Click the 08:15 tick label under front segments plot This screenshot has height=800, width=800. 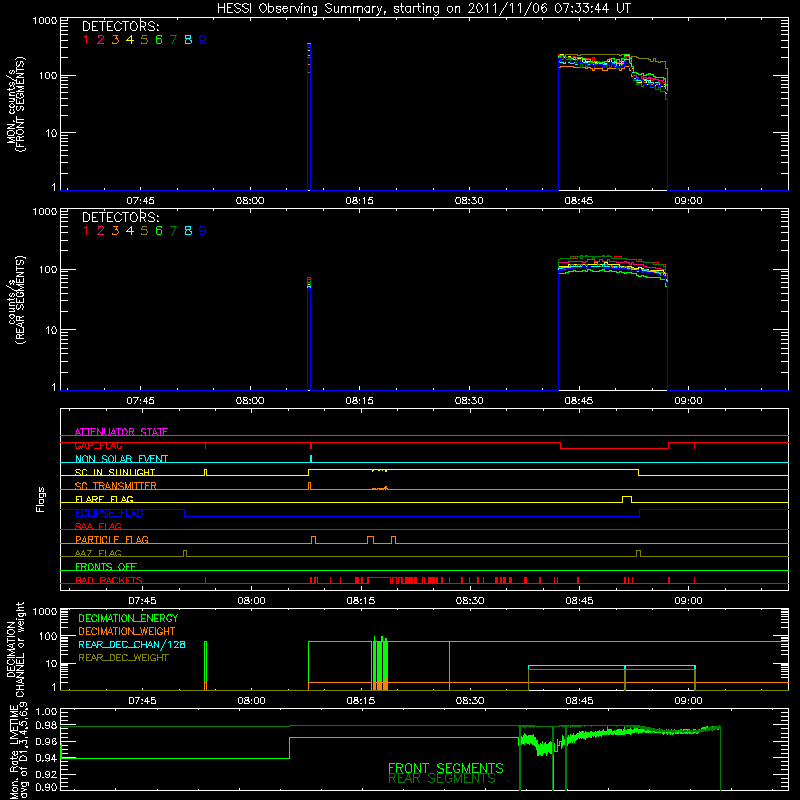pyautogui.click(x=359, y=201)
